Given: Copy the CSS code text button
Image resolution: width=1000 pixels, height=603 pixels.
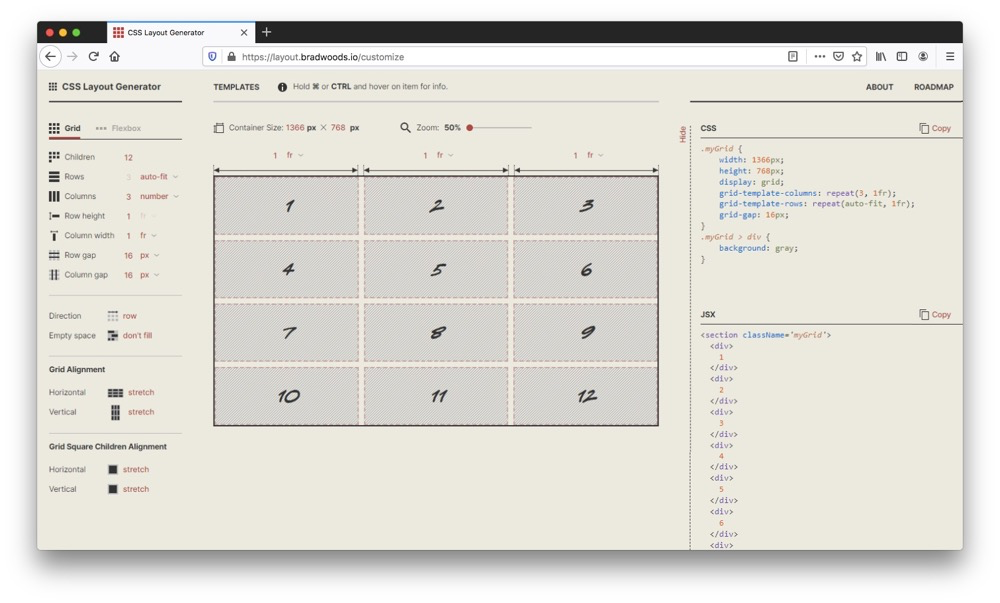Looking at the screenshot, I should pos(941,128).
